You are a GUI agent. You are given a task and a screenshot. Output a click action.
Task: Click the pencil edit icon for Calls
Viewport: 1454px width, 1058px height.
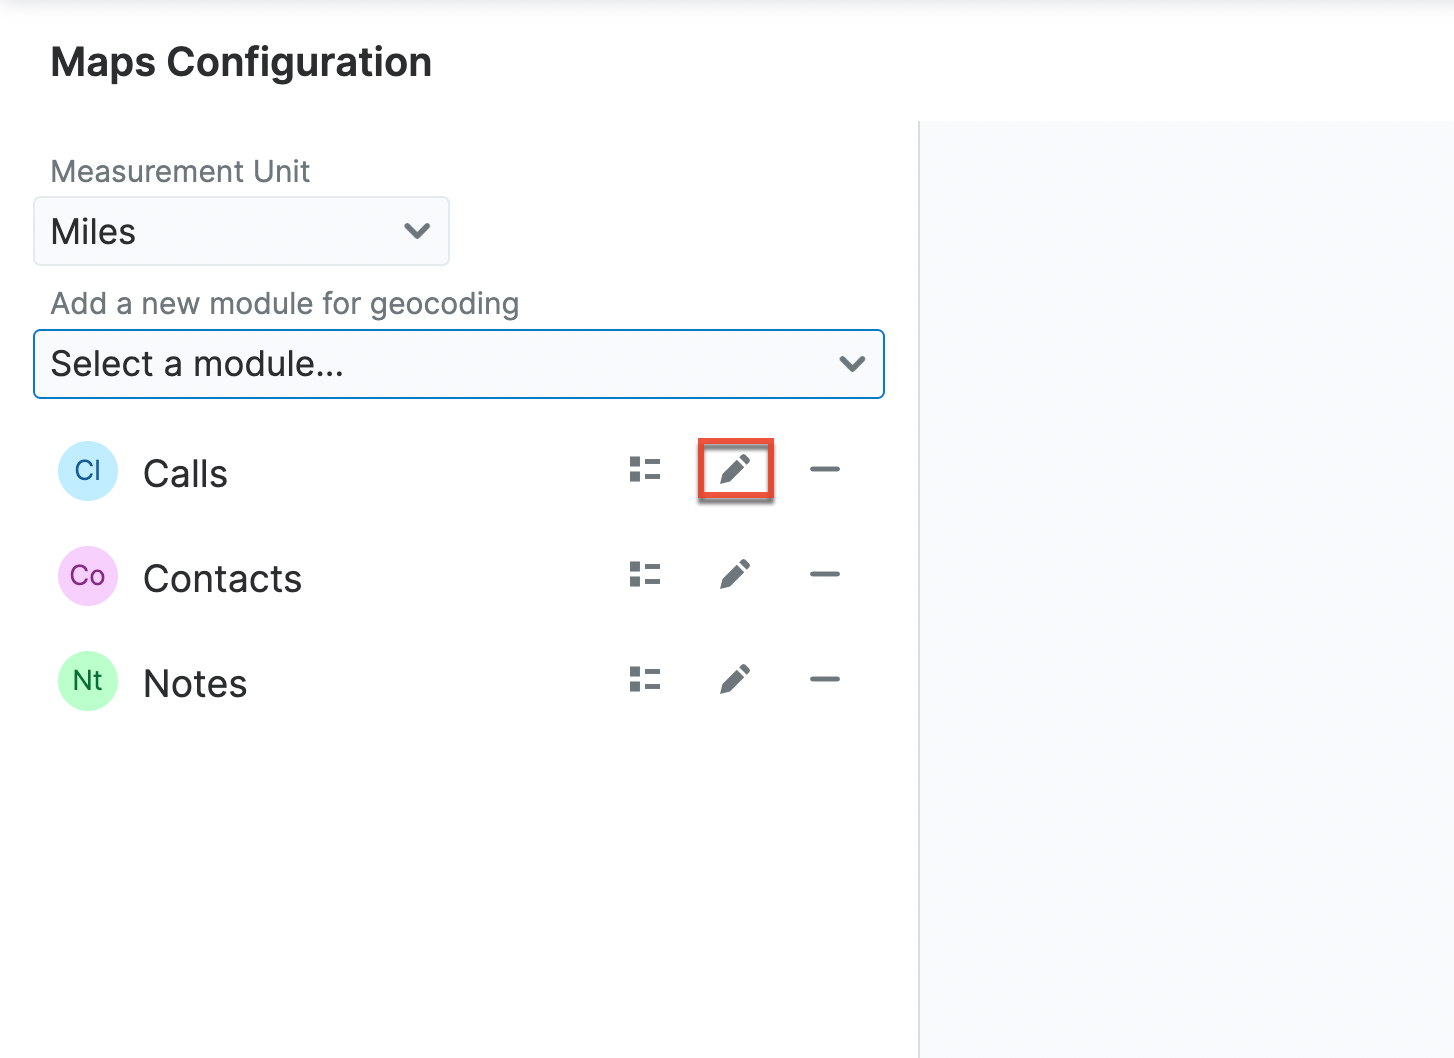click(735, 469)
